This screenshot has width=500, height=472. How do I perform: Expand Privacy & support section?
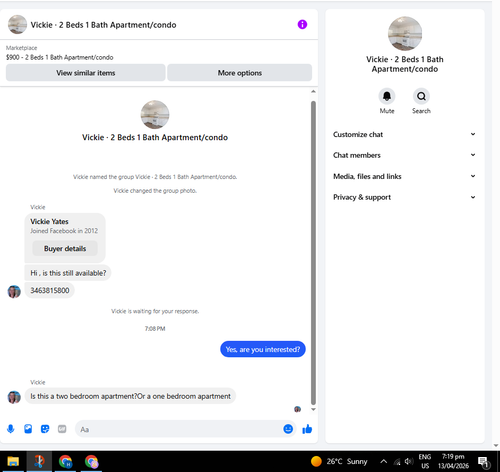[404, 197]
